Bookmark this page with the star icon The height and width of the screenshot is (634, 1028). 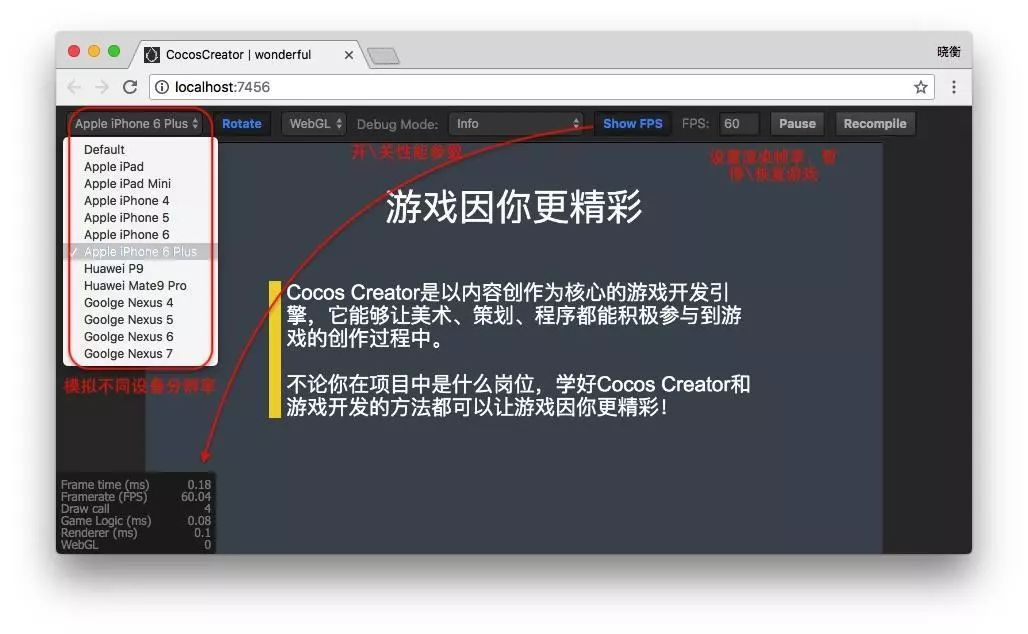pos(920,87)
